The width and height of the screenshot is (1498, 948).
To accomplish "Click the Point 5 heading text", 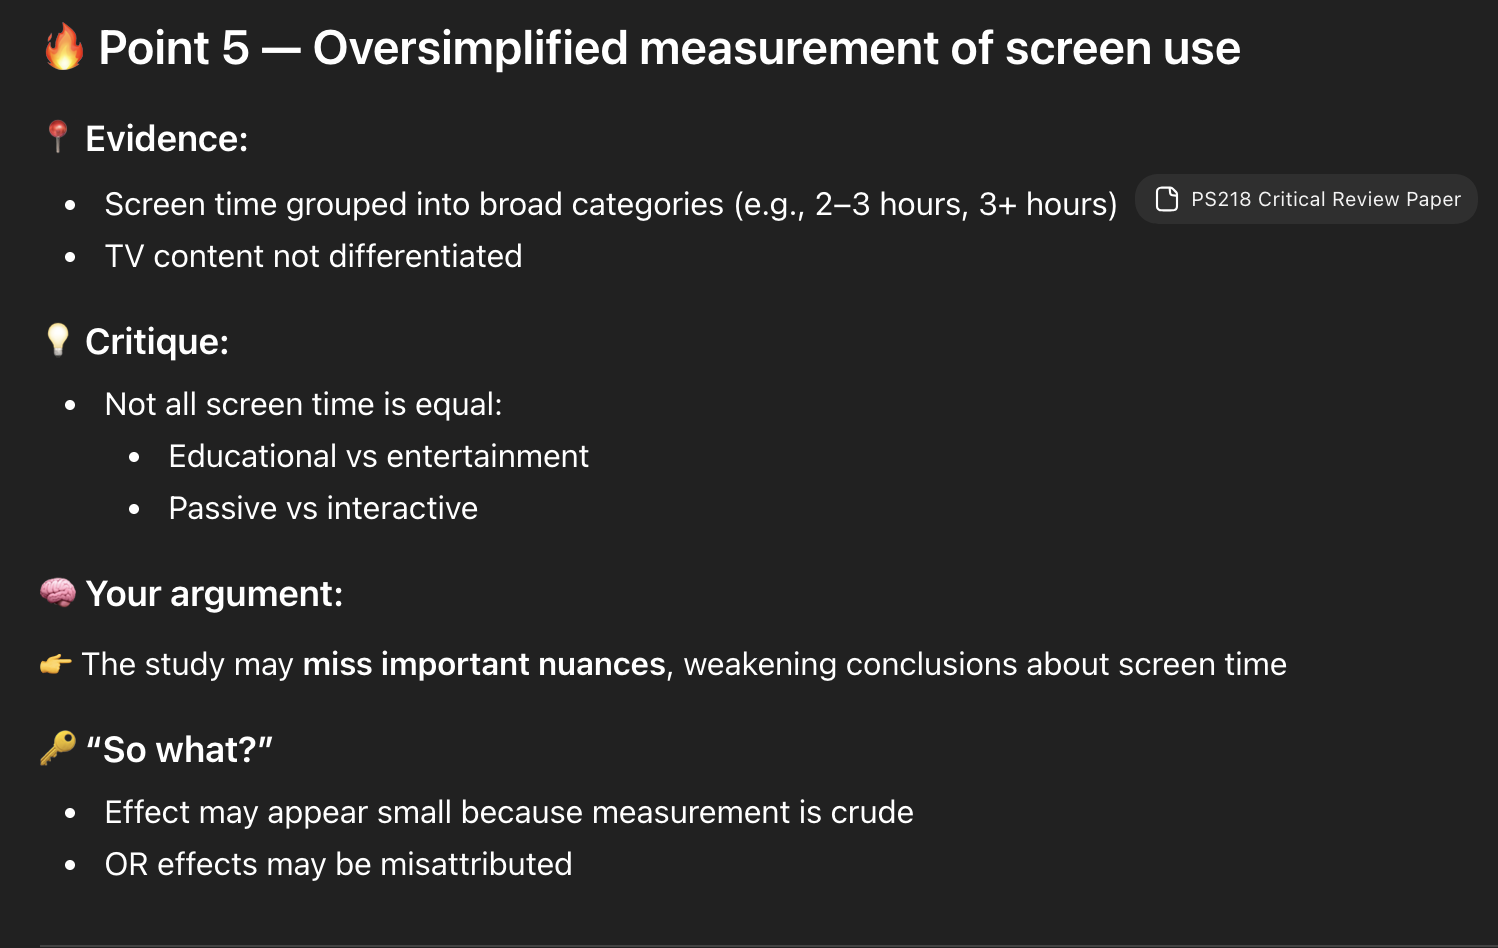I will 669,48.
